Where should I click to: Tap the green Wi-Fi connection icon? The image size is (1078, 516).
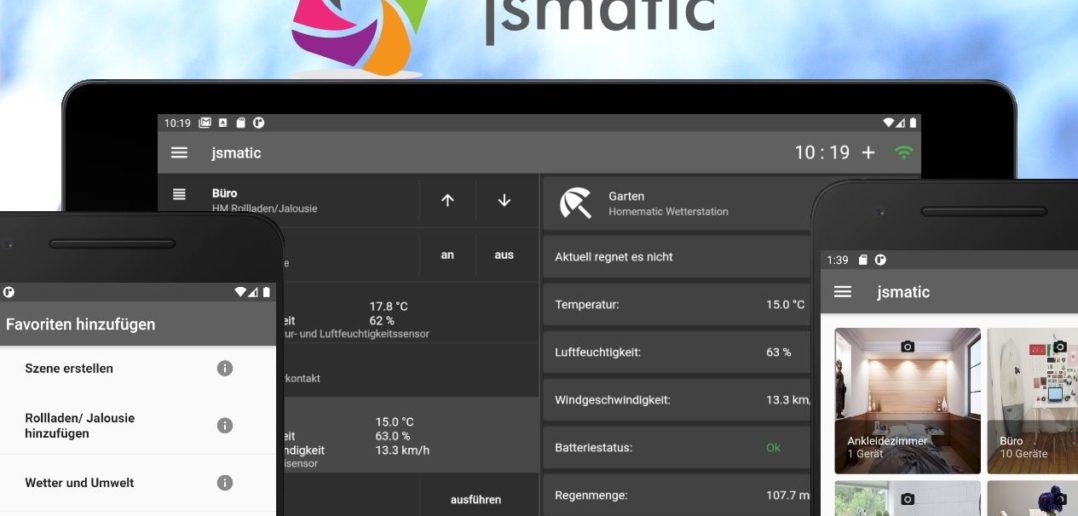903,153
